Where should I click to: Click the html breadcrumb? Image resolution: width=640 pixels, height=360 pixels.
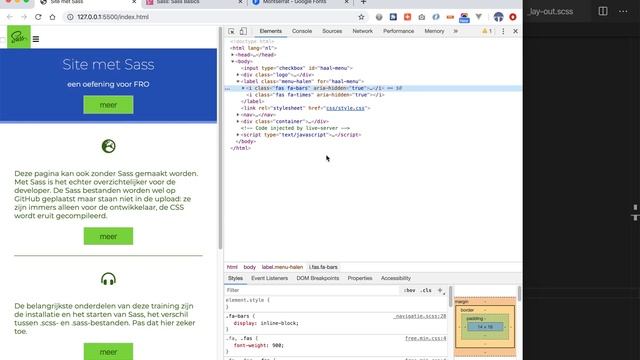click(232, 267)
